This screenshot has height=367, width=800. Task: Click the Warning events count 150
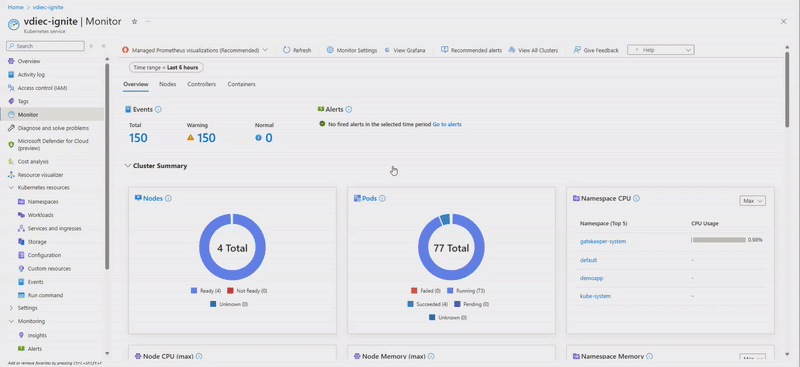pos(206,138)
